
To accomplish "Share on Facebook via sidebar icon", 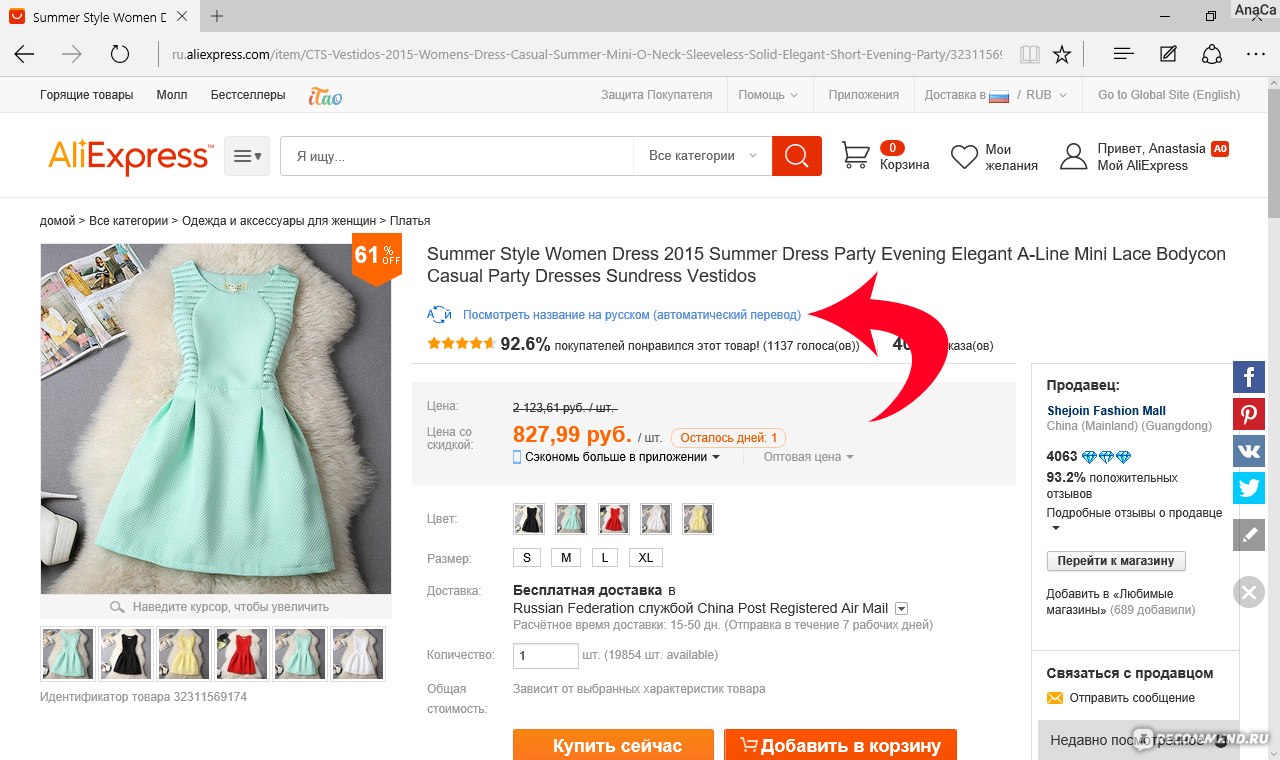I will [1248, 377].
